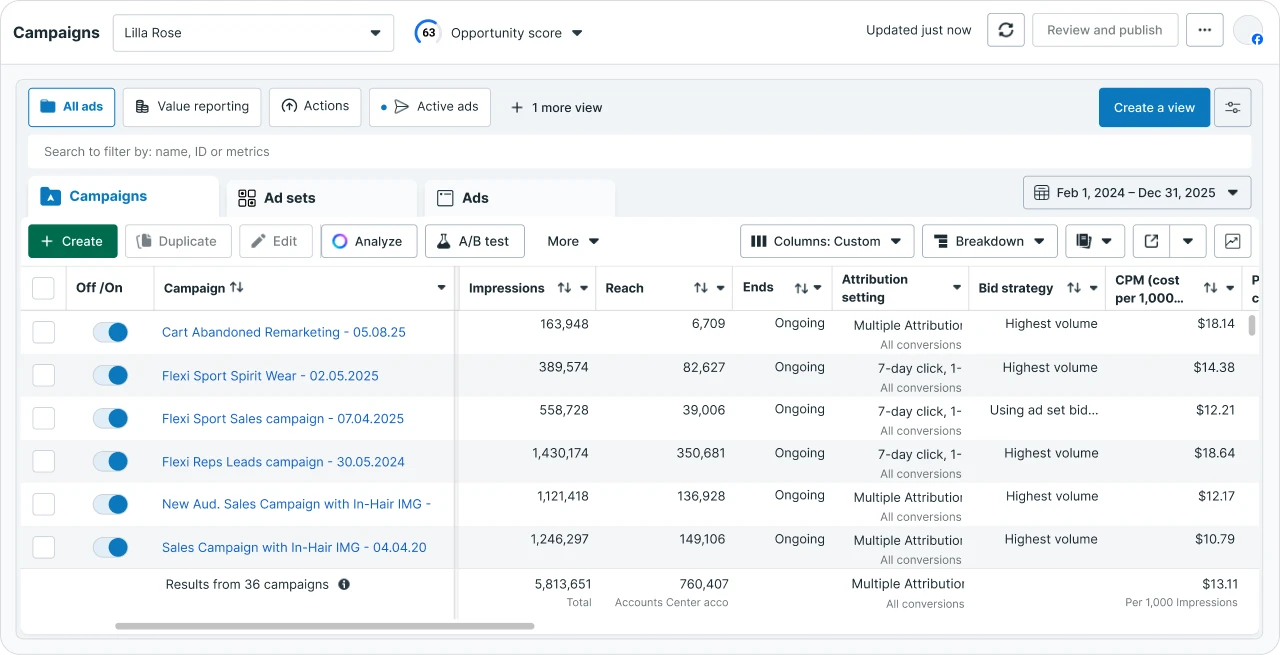Screen dimensions: 1280x655
Task: Click the opportunity score 63 circle
Action: (x=428, y=32)
